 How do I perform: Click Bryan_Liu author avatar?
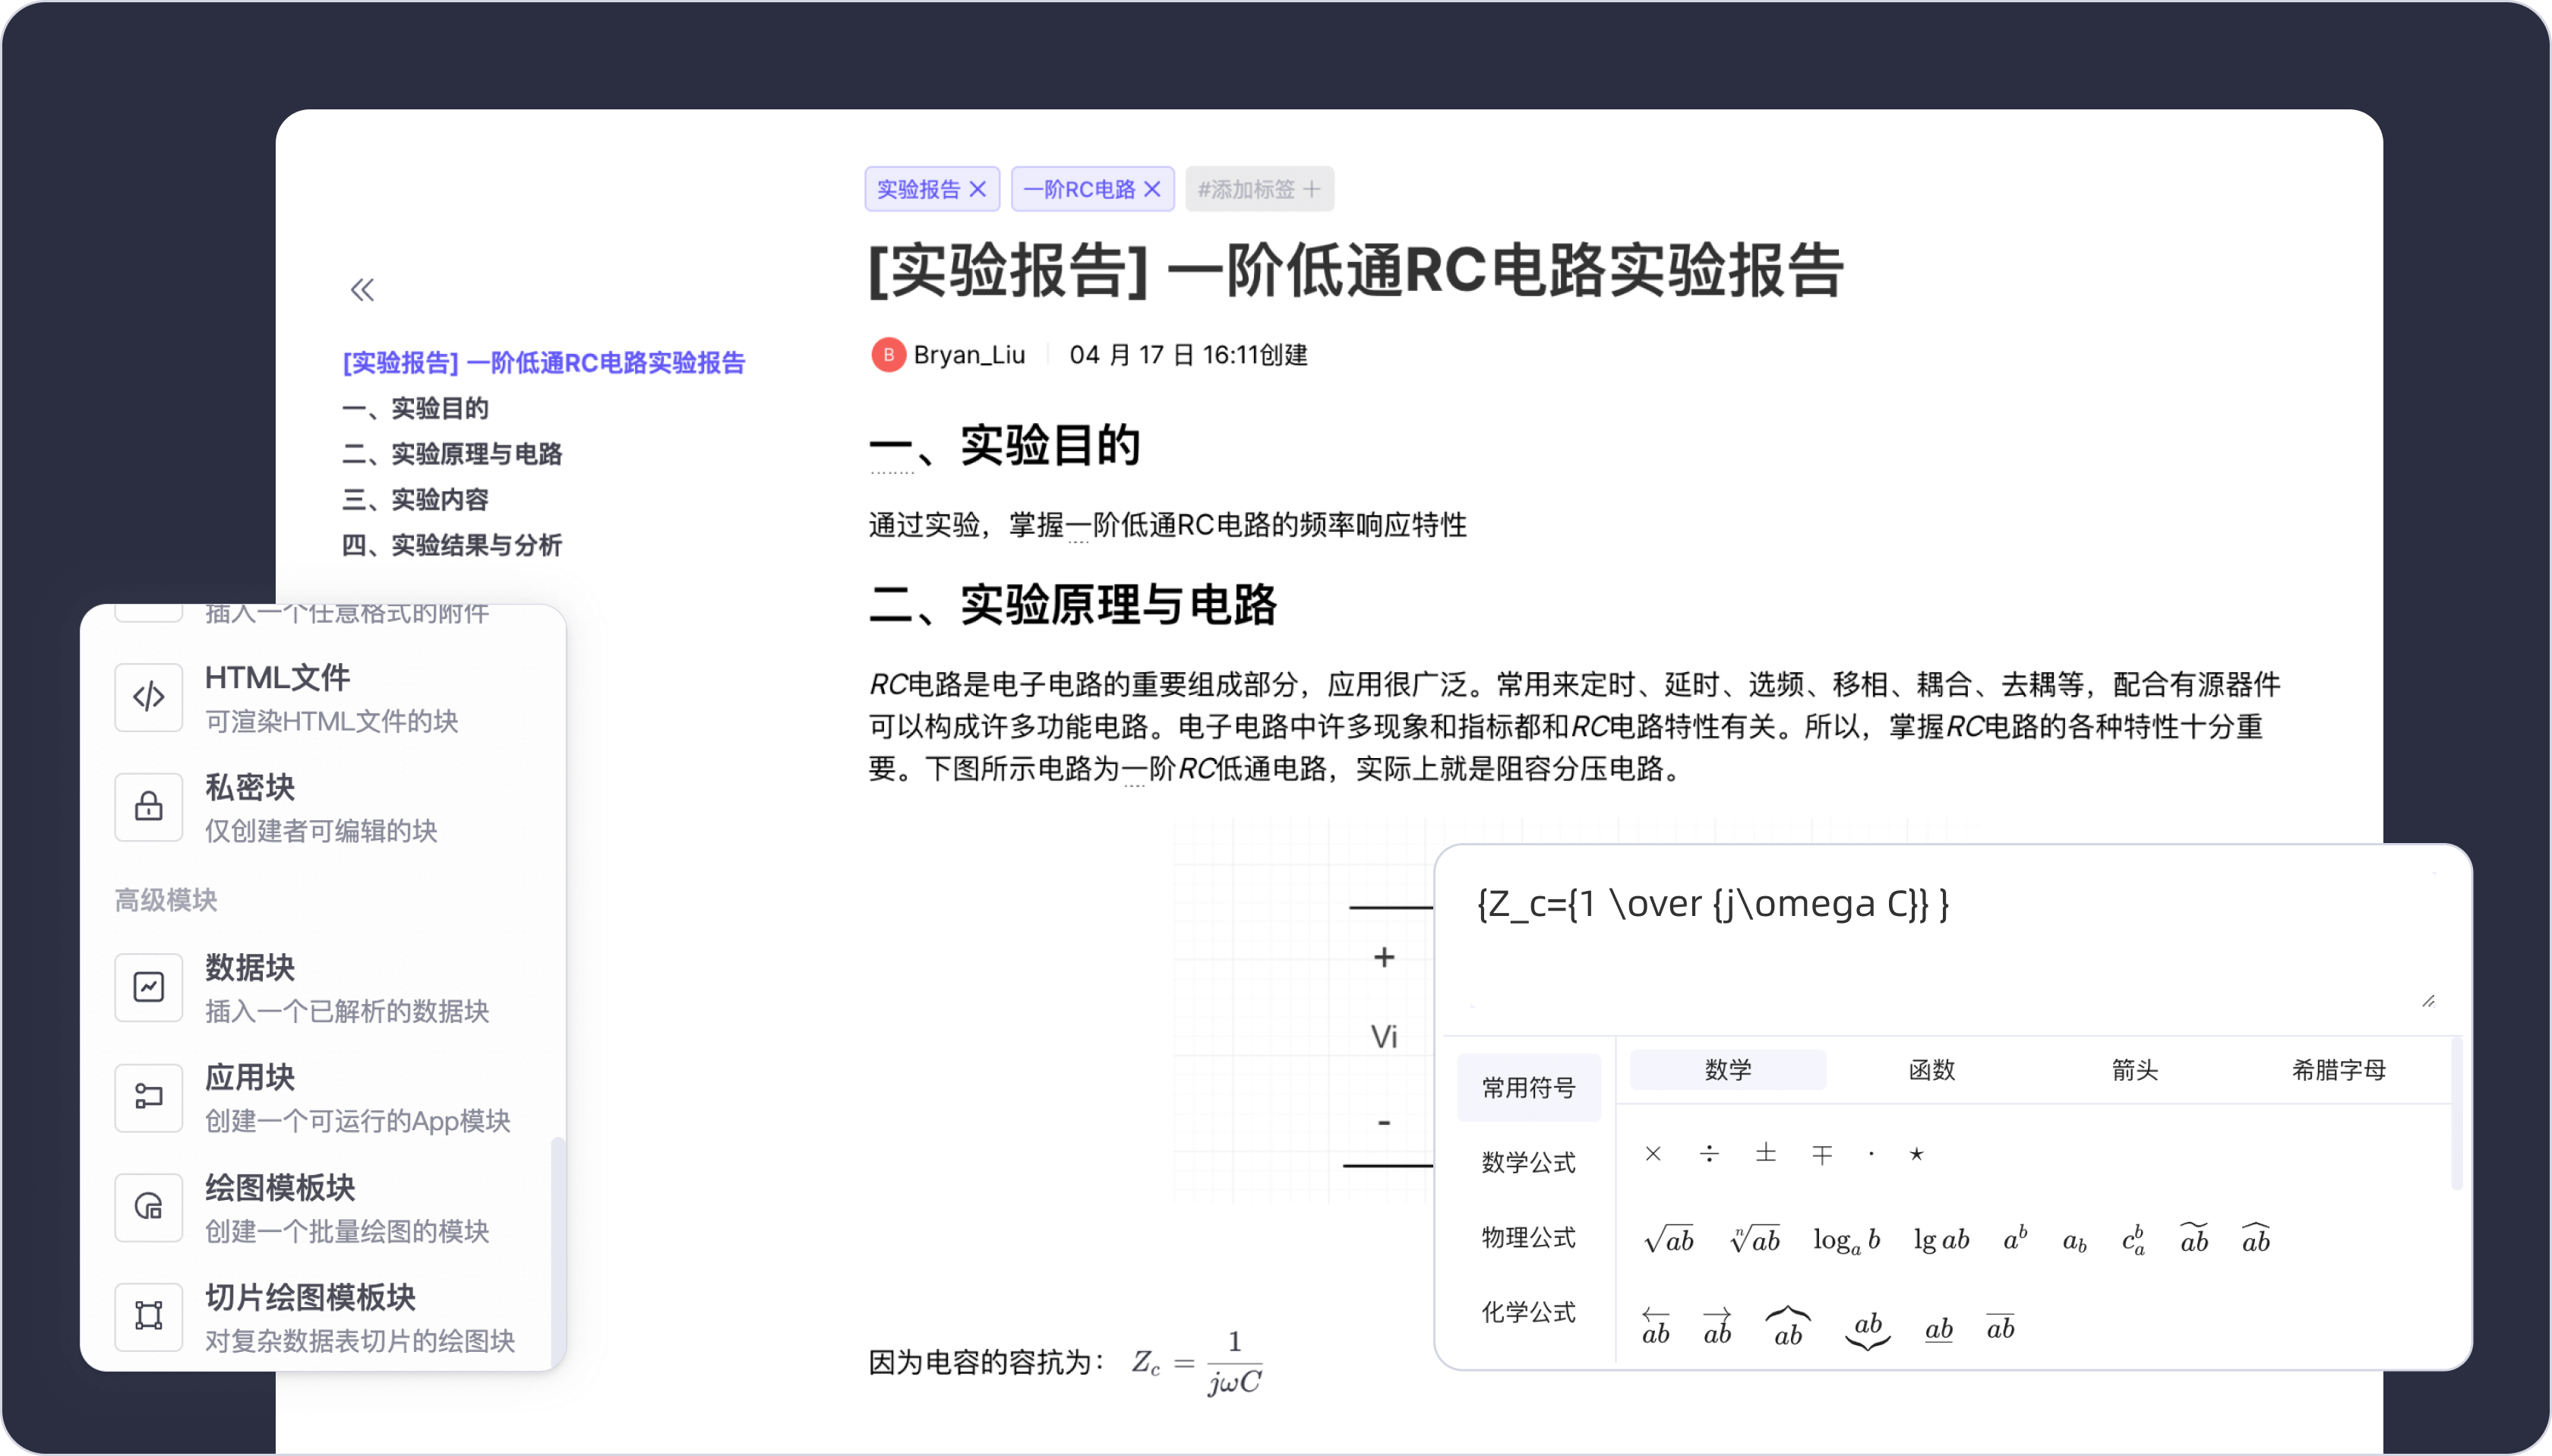pos(888,355)
